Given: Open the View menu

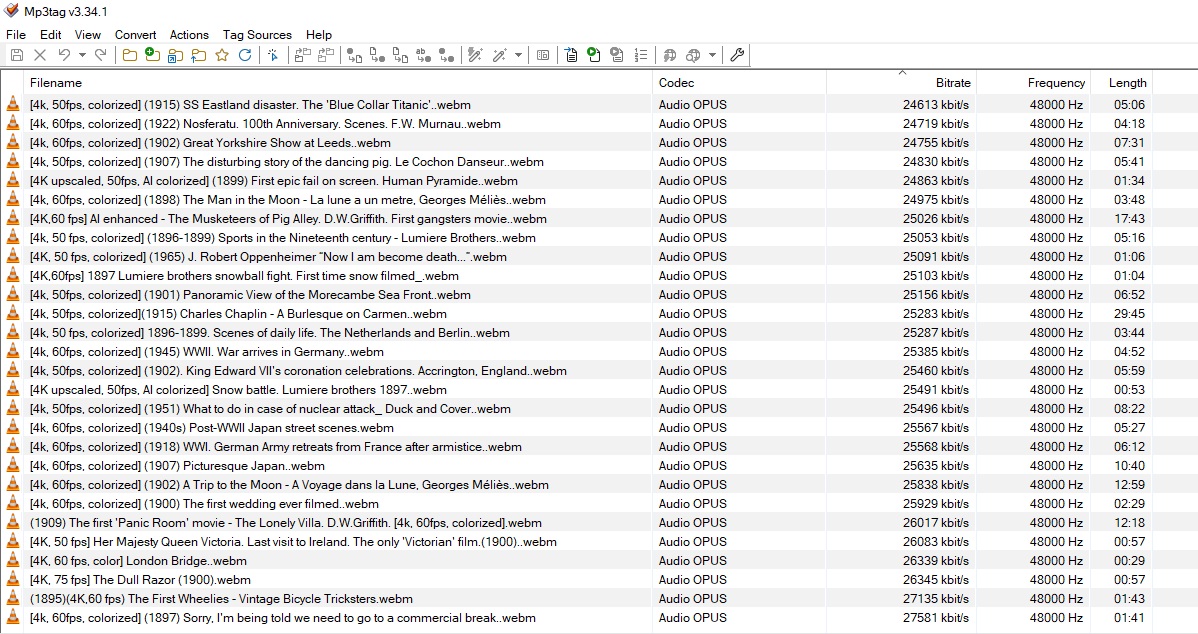Looking at the screenshot, I should tap(87, 34).
